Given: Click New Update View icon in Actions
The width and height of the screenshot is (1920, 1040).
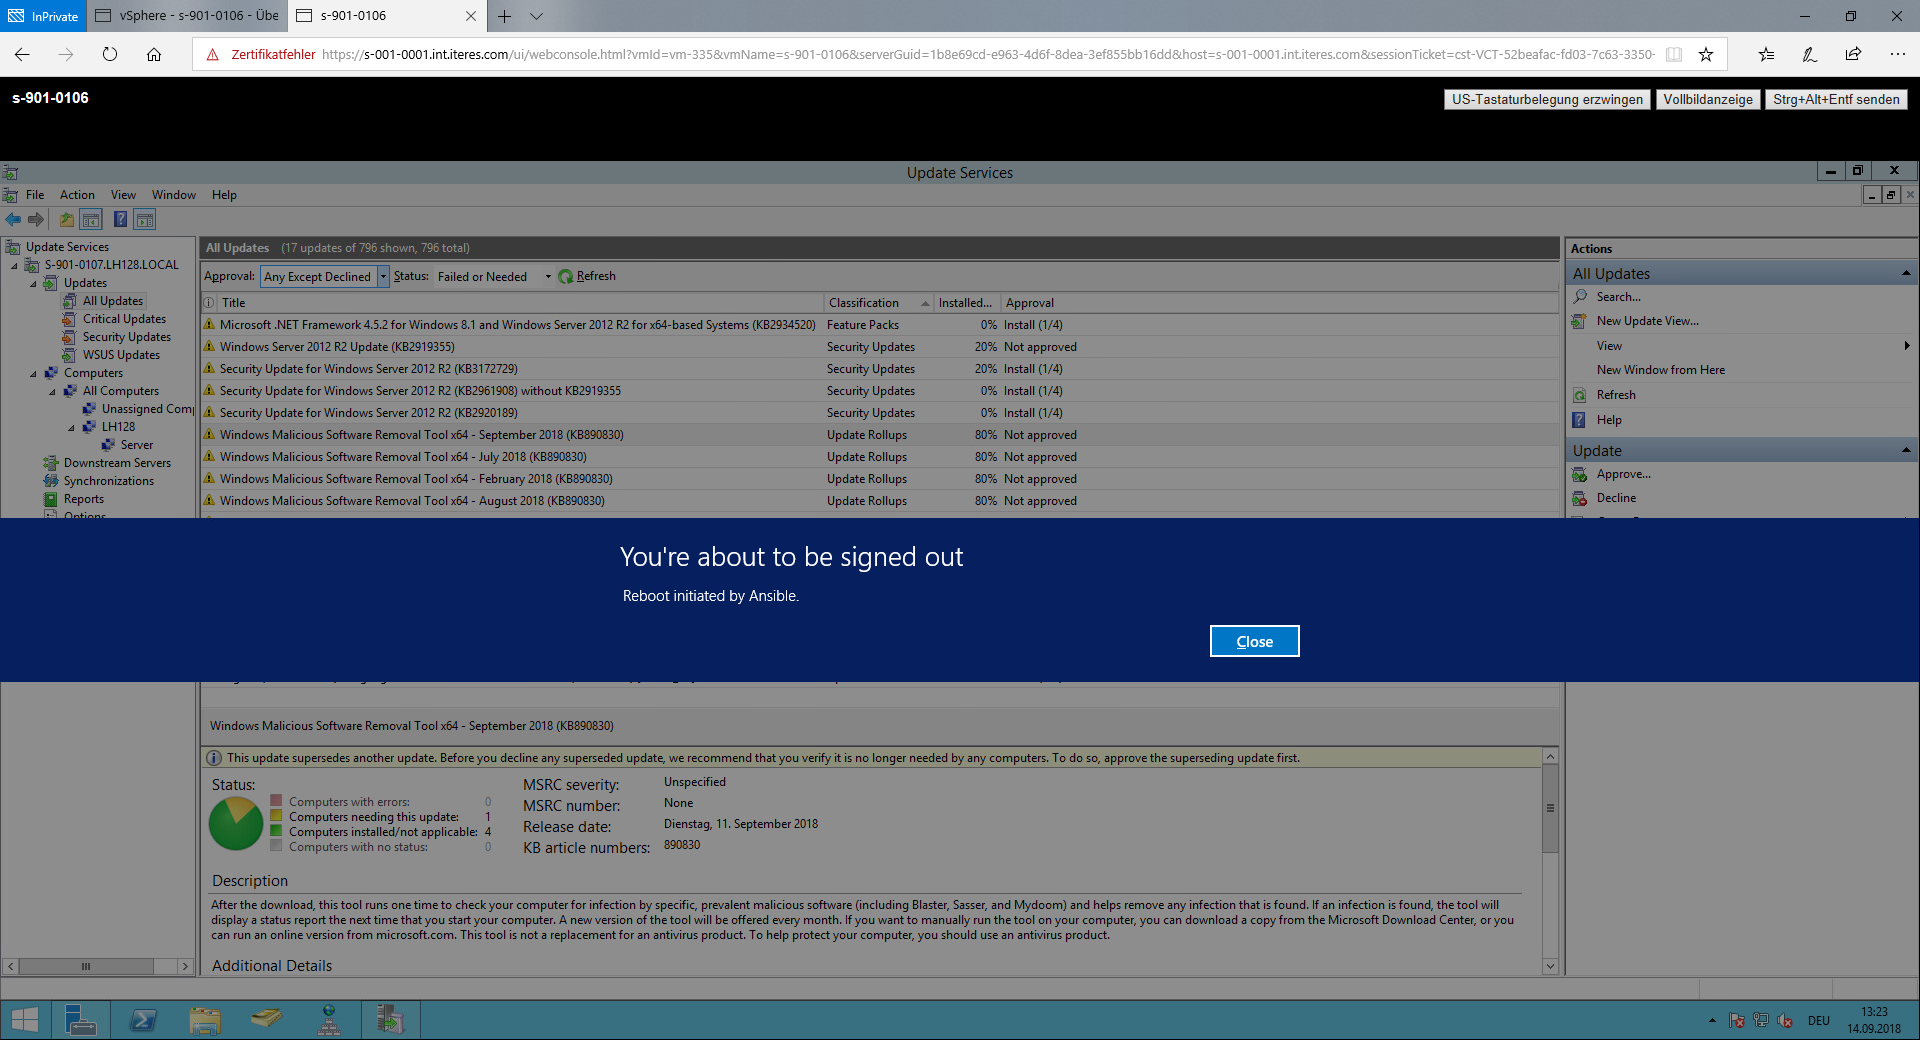Looking at the screenshot, I should tap(1580, 321).
